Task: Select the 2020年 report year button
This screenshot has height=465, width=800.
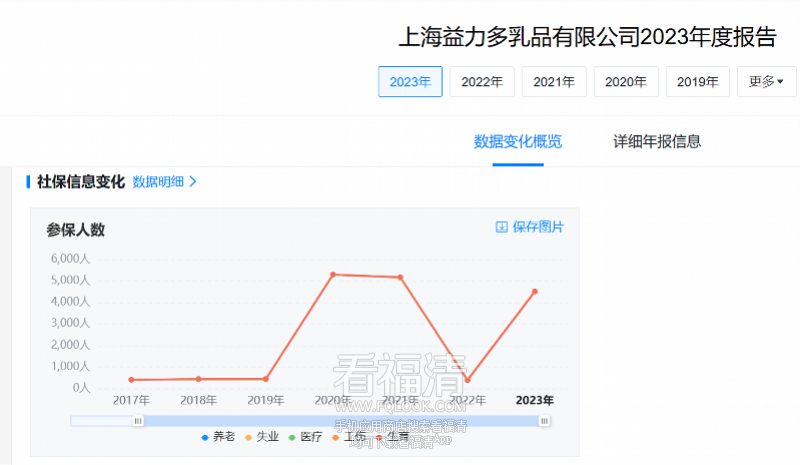Action: [x=626, y=82]
